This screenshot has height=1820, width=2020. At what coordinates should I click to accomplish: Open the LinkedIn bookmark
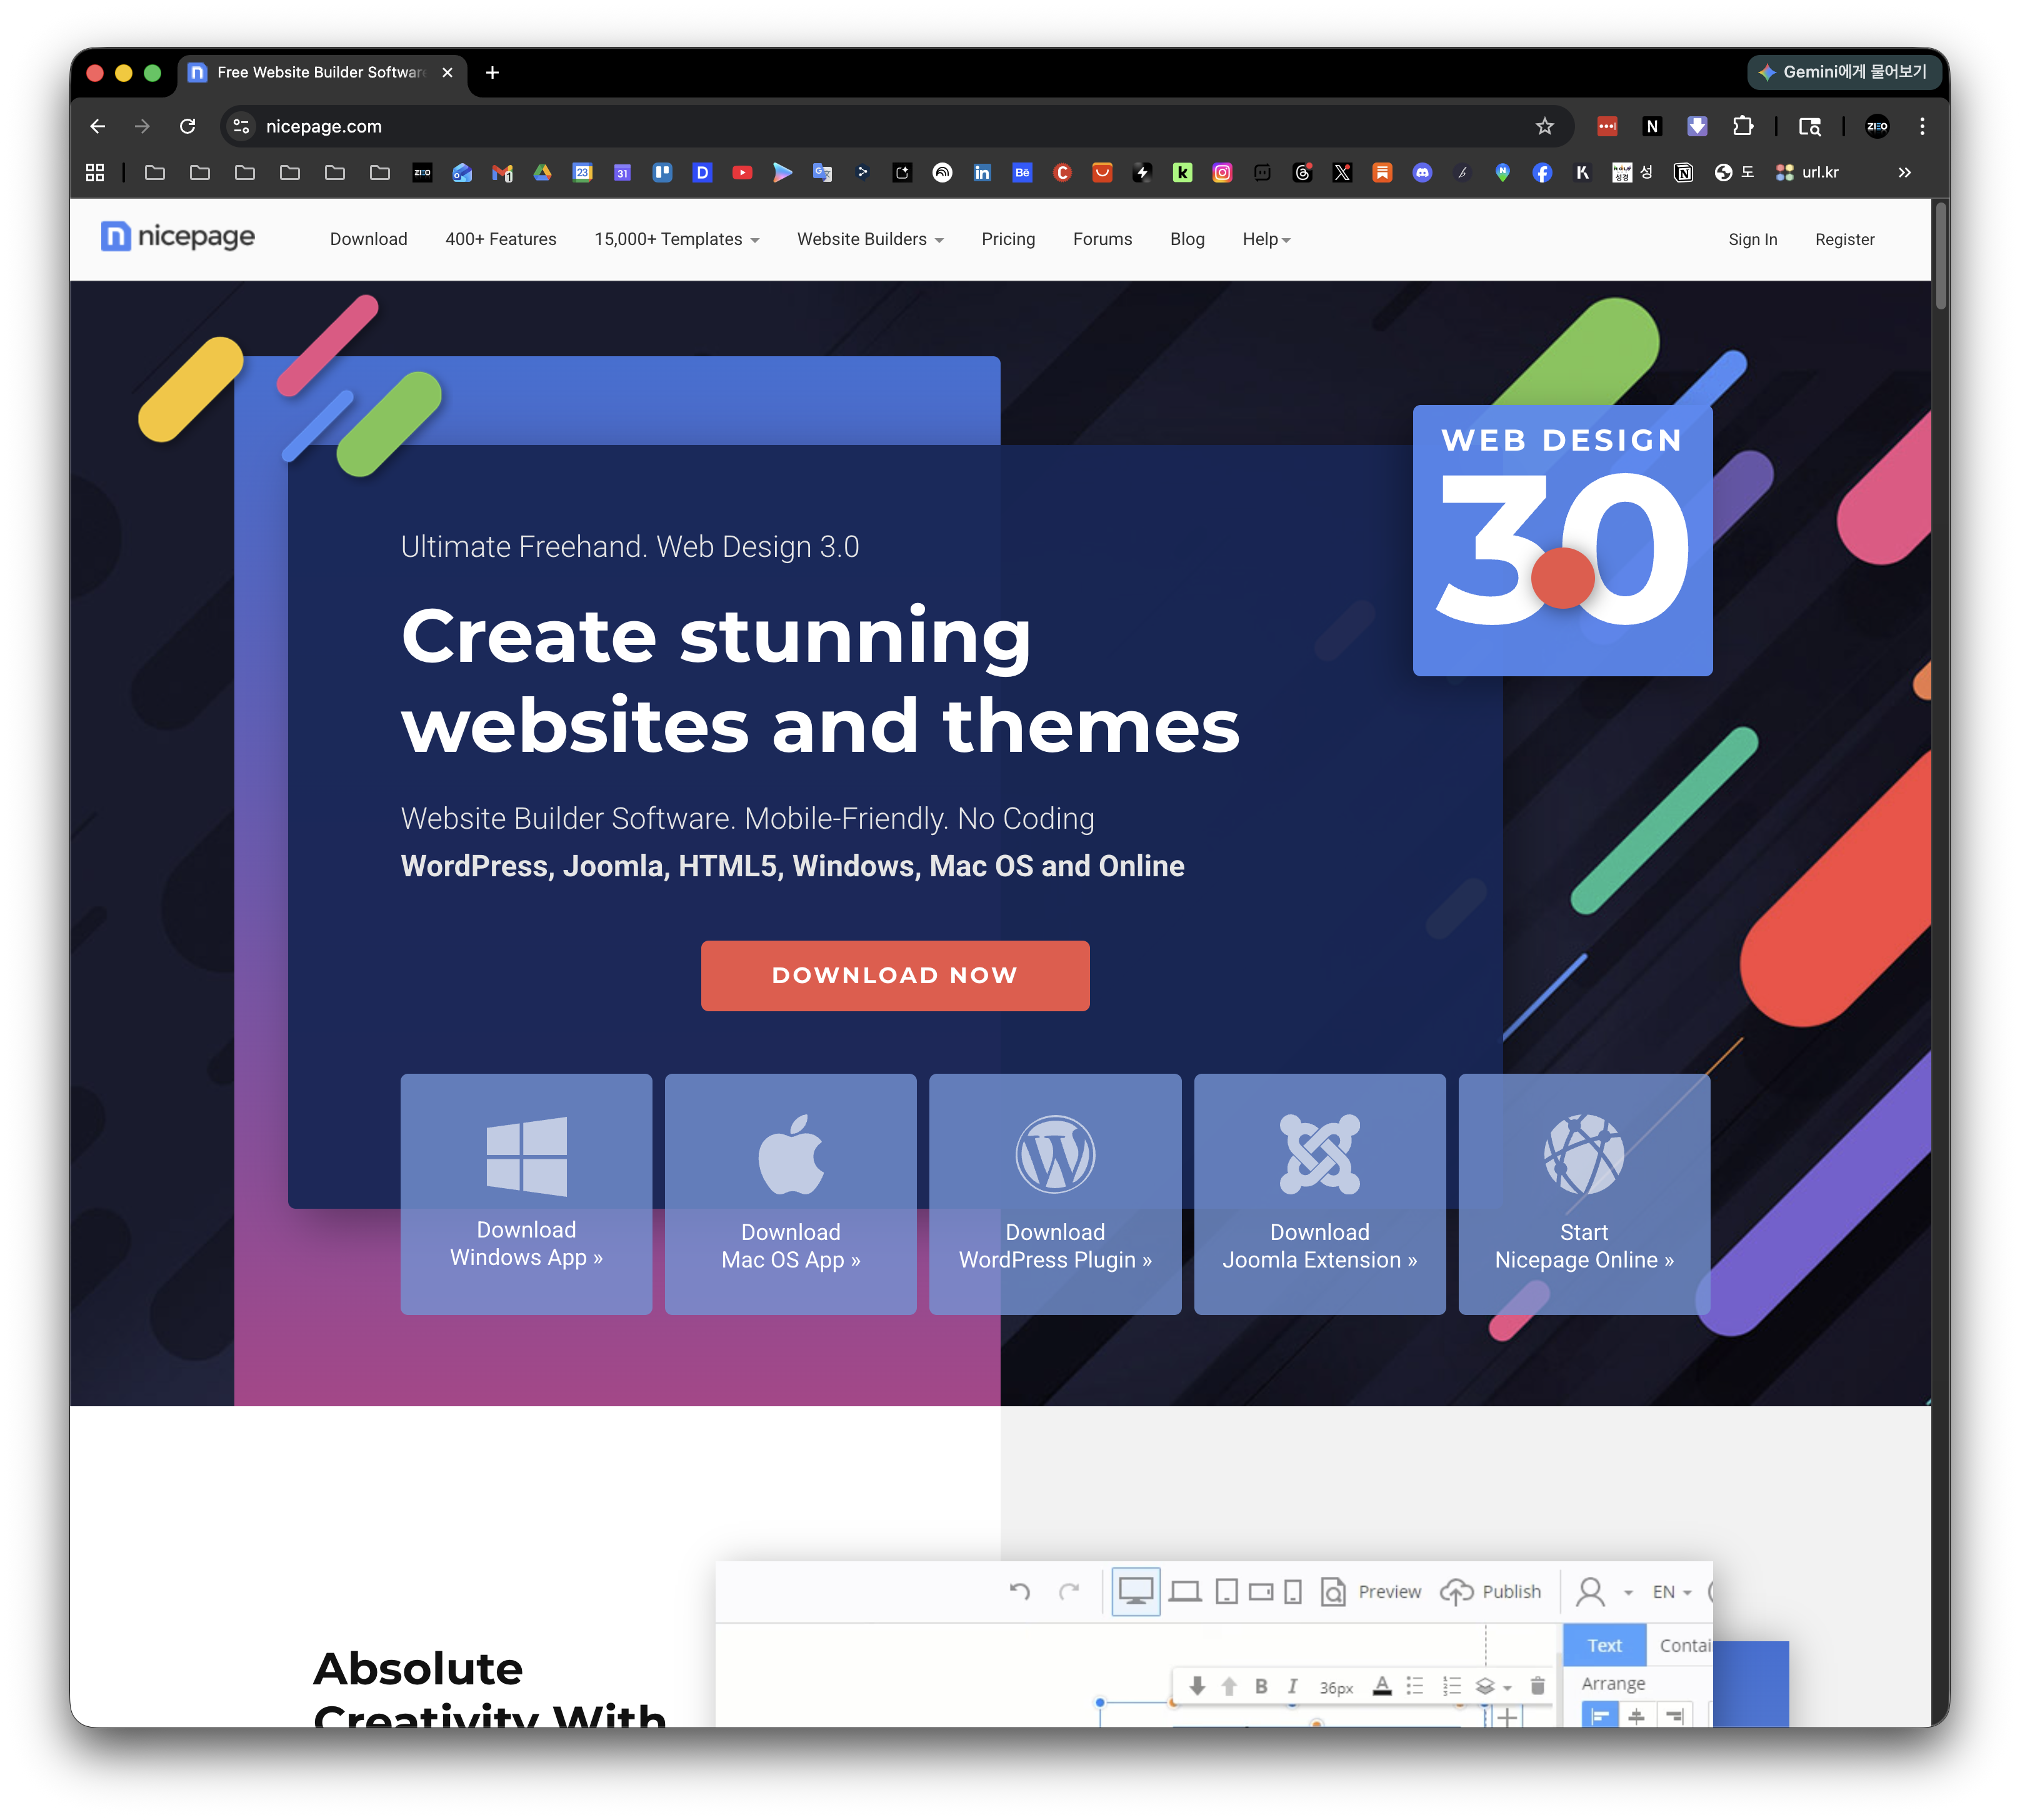pyautogui.click(x=982, y=173)
